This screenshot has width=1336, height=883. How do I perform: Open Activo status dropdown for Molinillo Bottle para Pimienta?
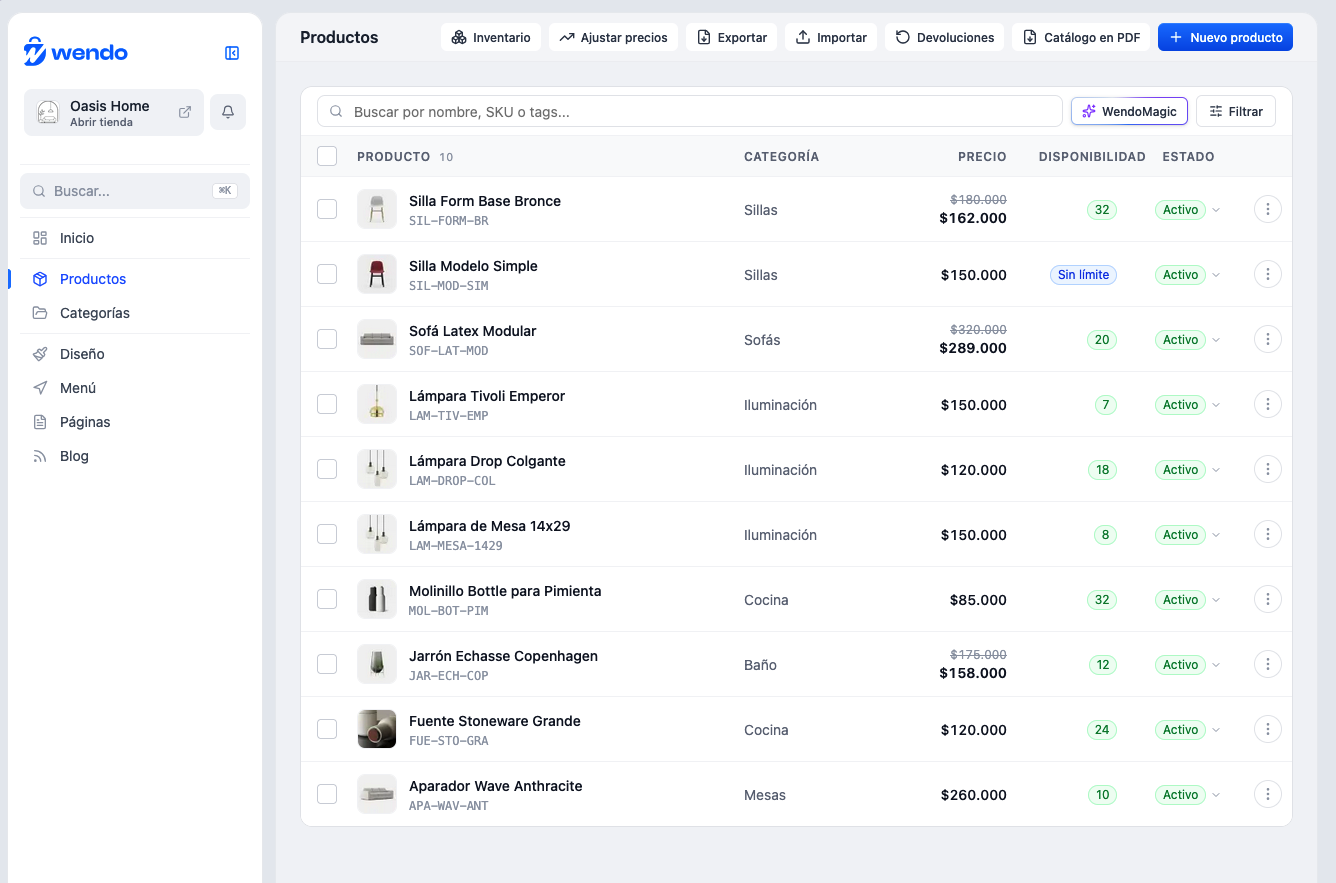(x=1188, y=600)
